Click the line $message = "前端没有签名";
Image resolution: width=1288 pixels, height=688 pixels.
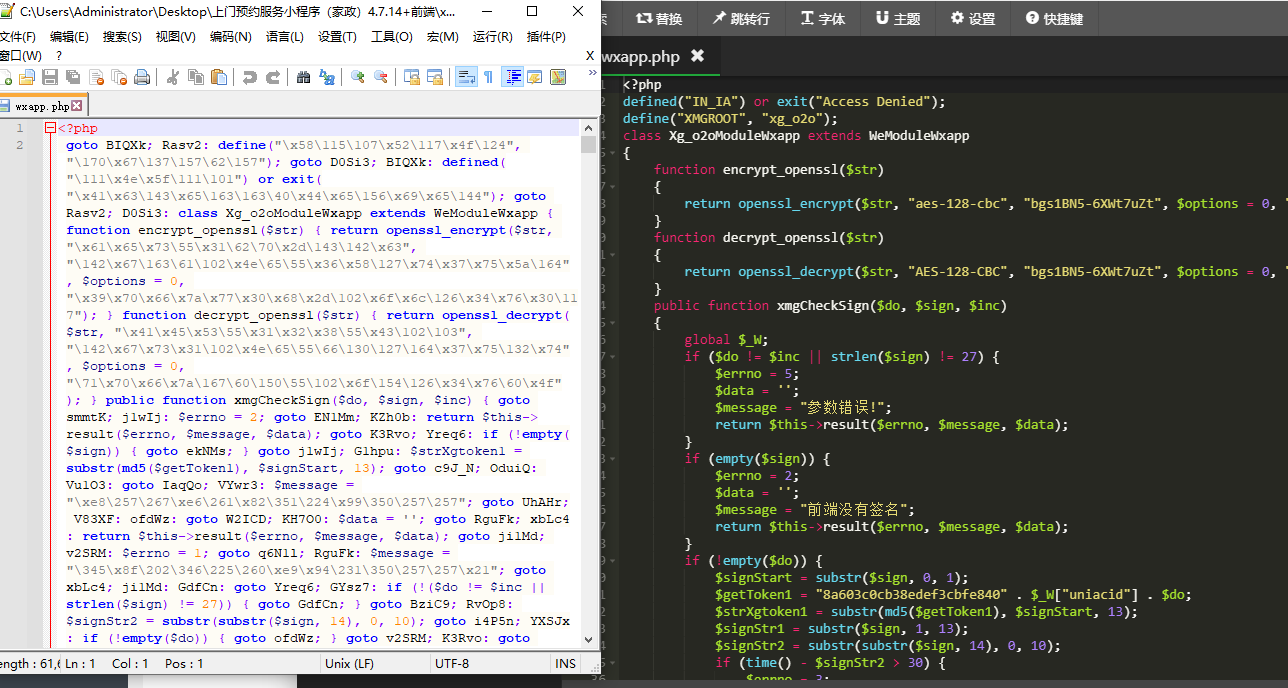click(x=815, y=509)
